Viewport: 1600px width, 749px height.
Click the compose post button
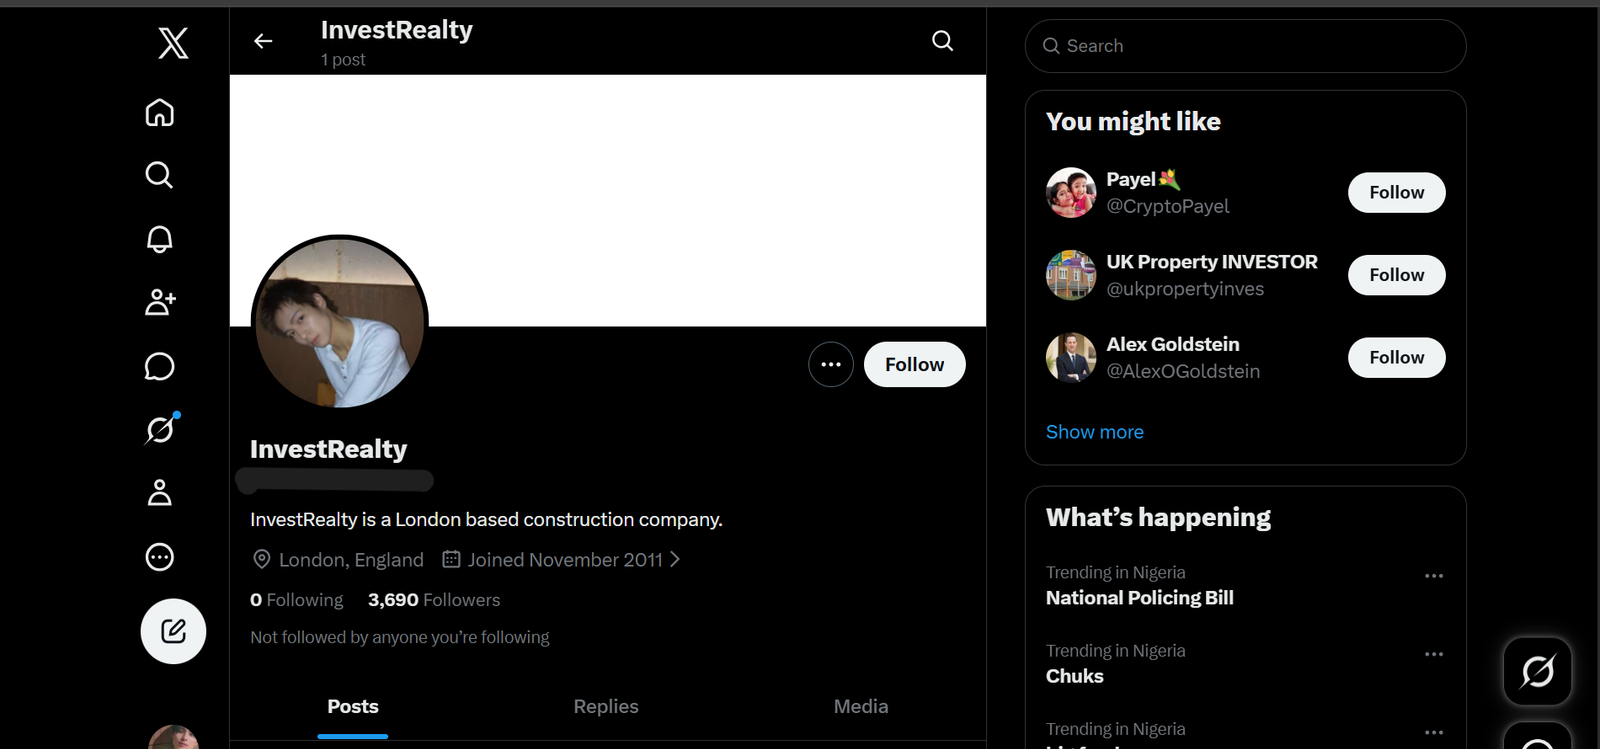173,631
